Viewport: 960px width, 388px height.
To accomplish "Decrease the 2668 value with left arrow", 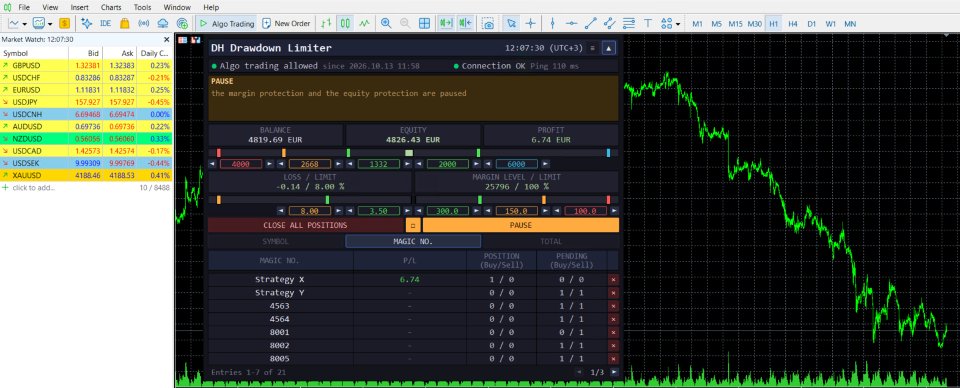I will (x=281, y=164).
